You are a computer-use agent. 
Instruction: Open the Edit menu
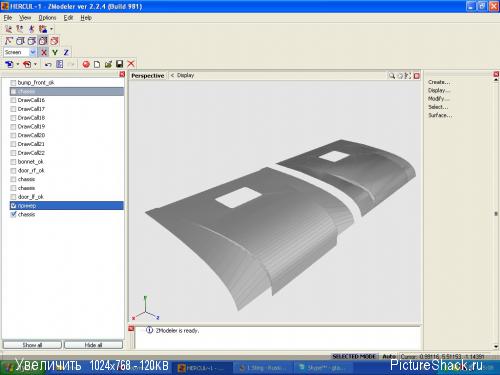tap(68, 18)
